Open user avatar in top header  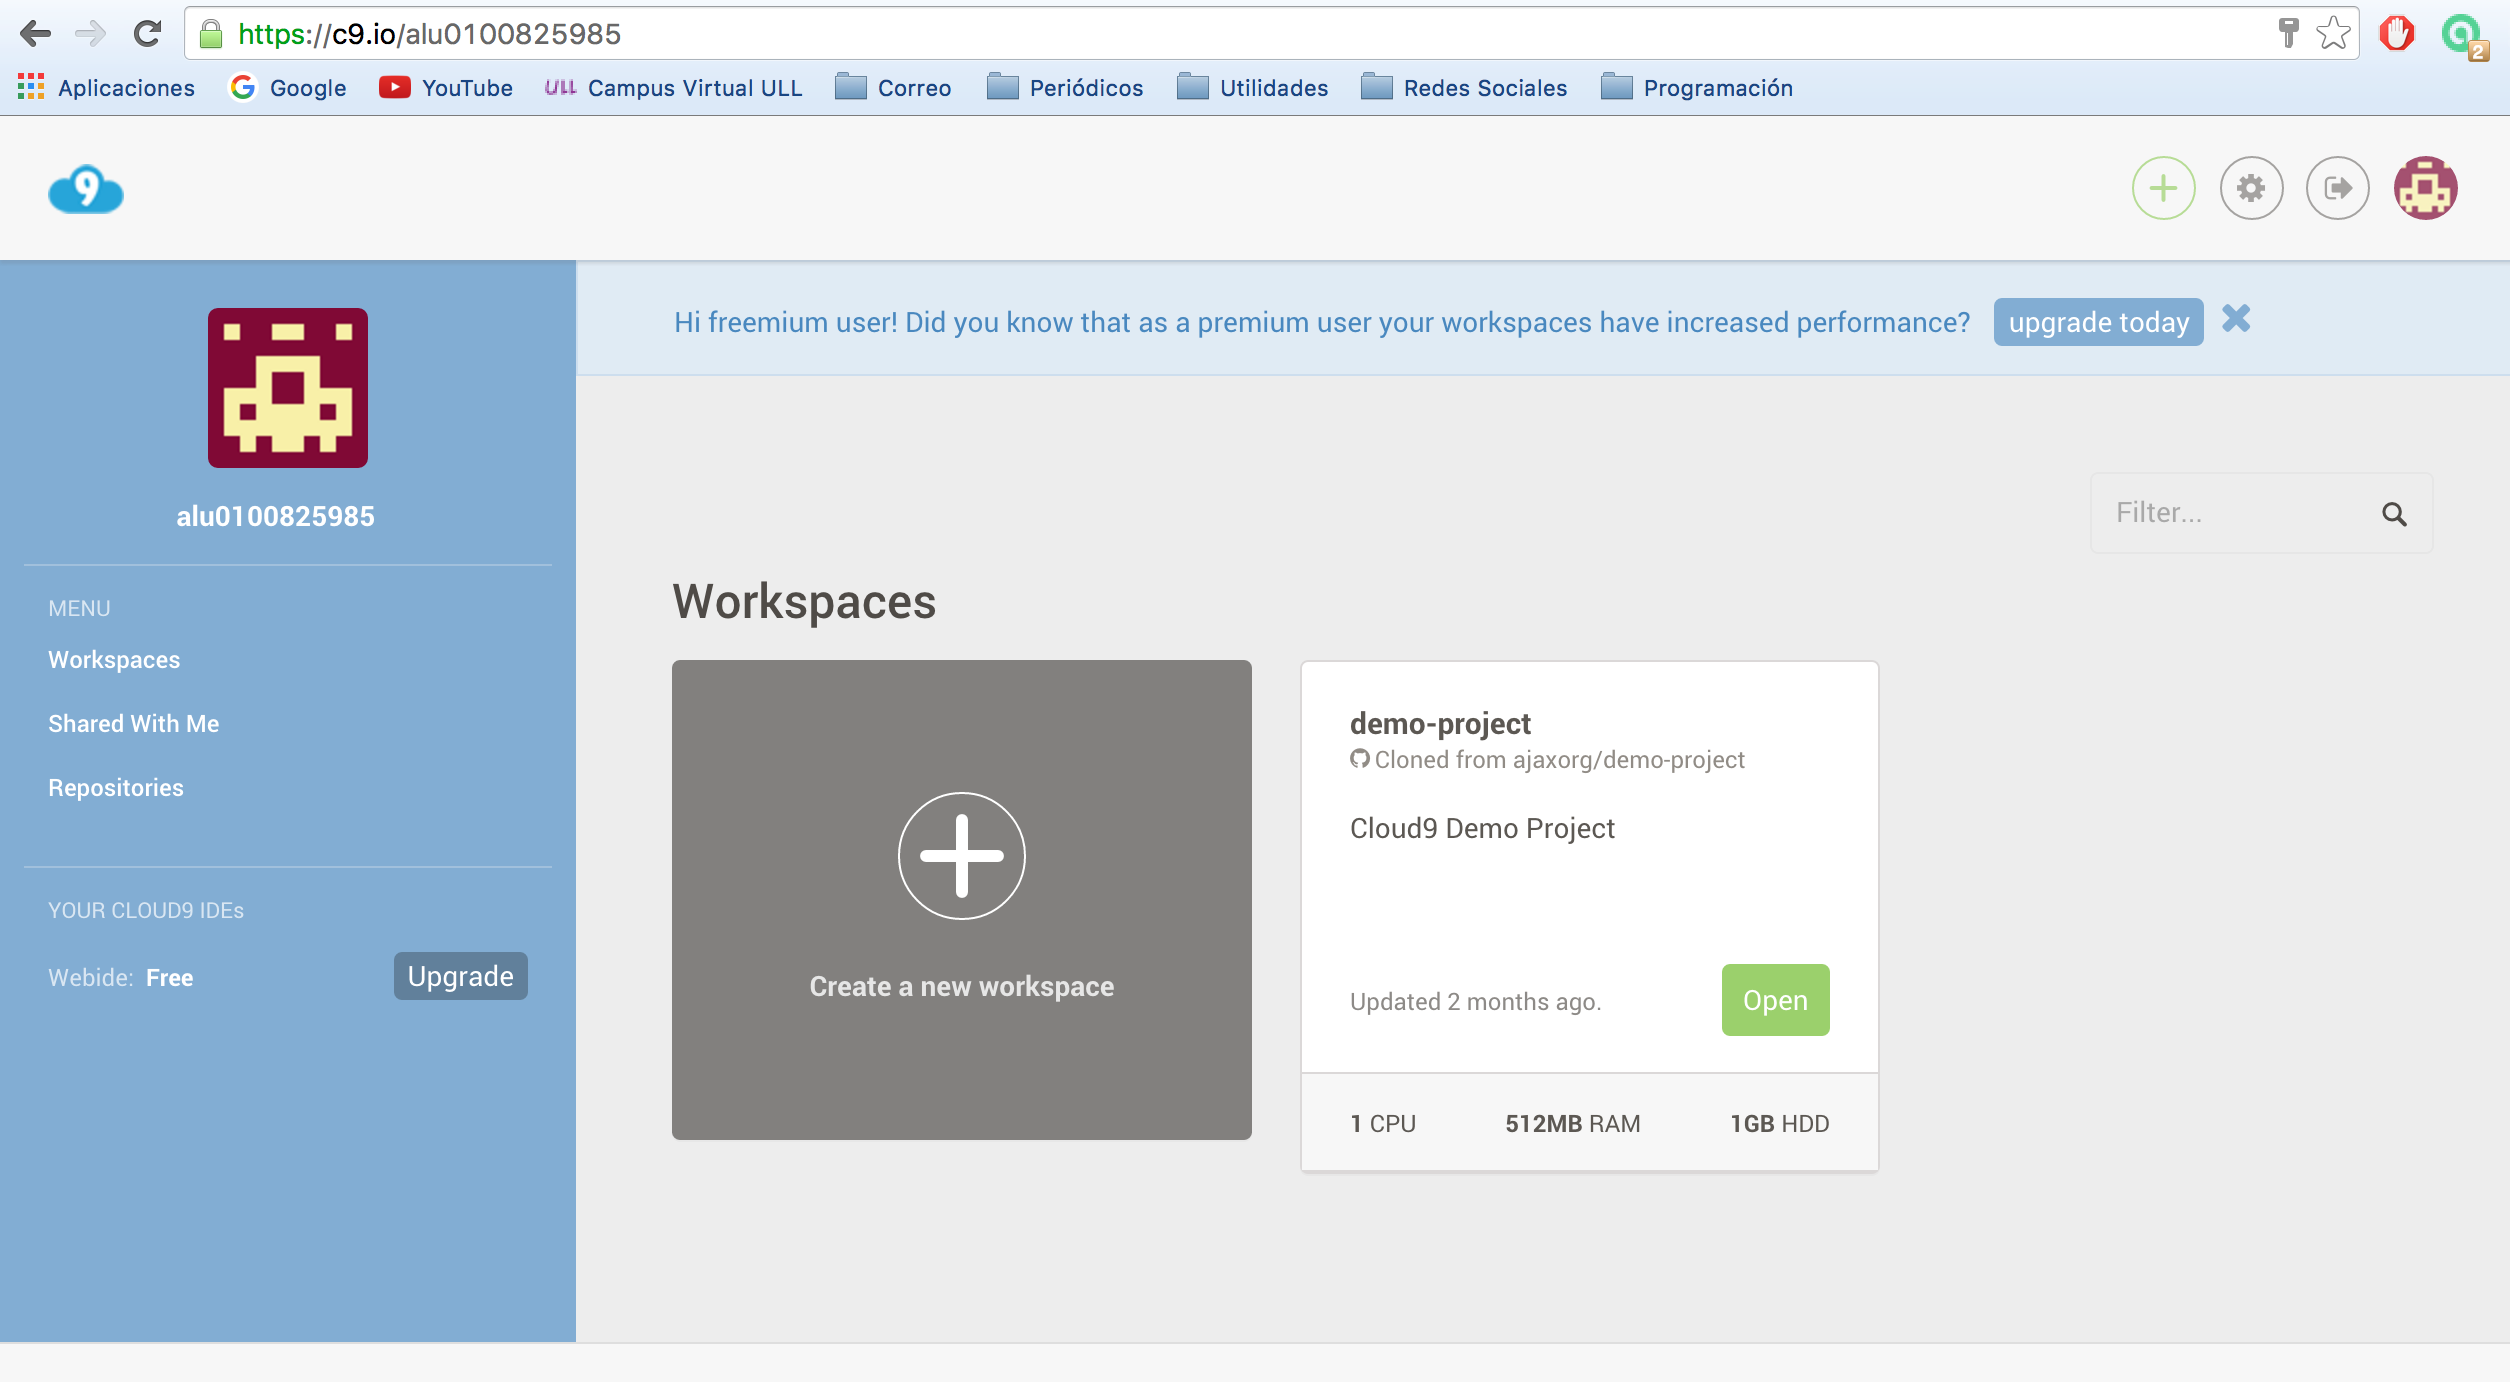[2425, 188]
